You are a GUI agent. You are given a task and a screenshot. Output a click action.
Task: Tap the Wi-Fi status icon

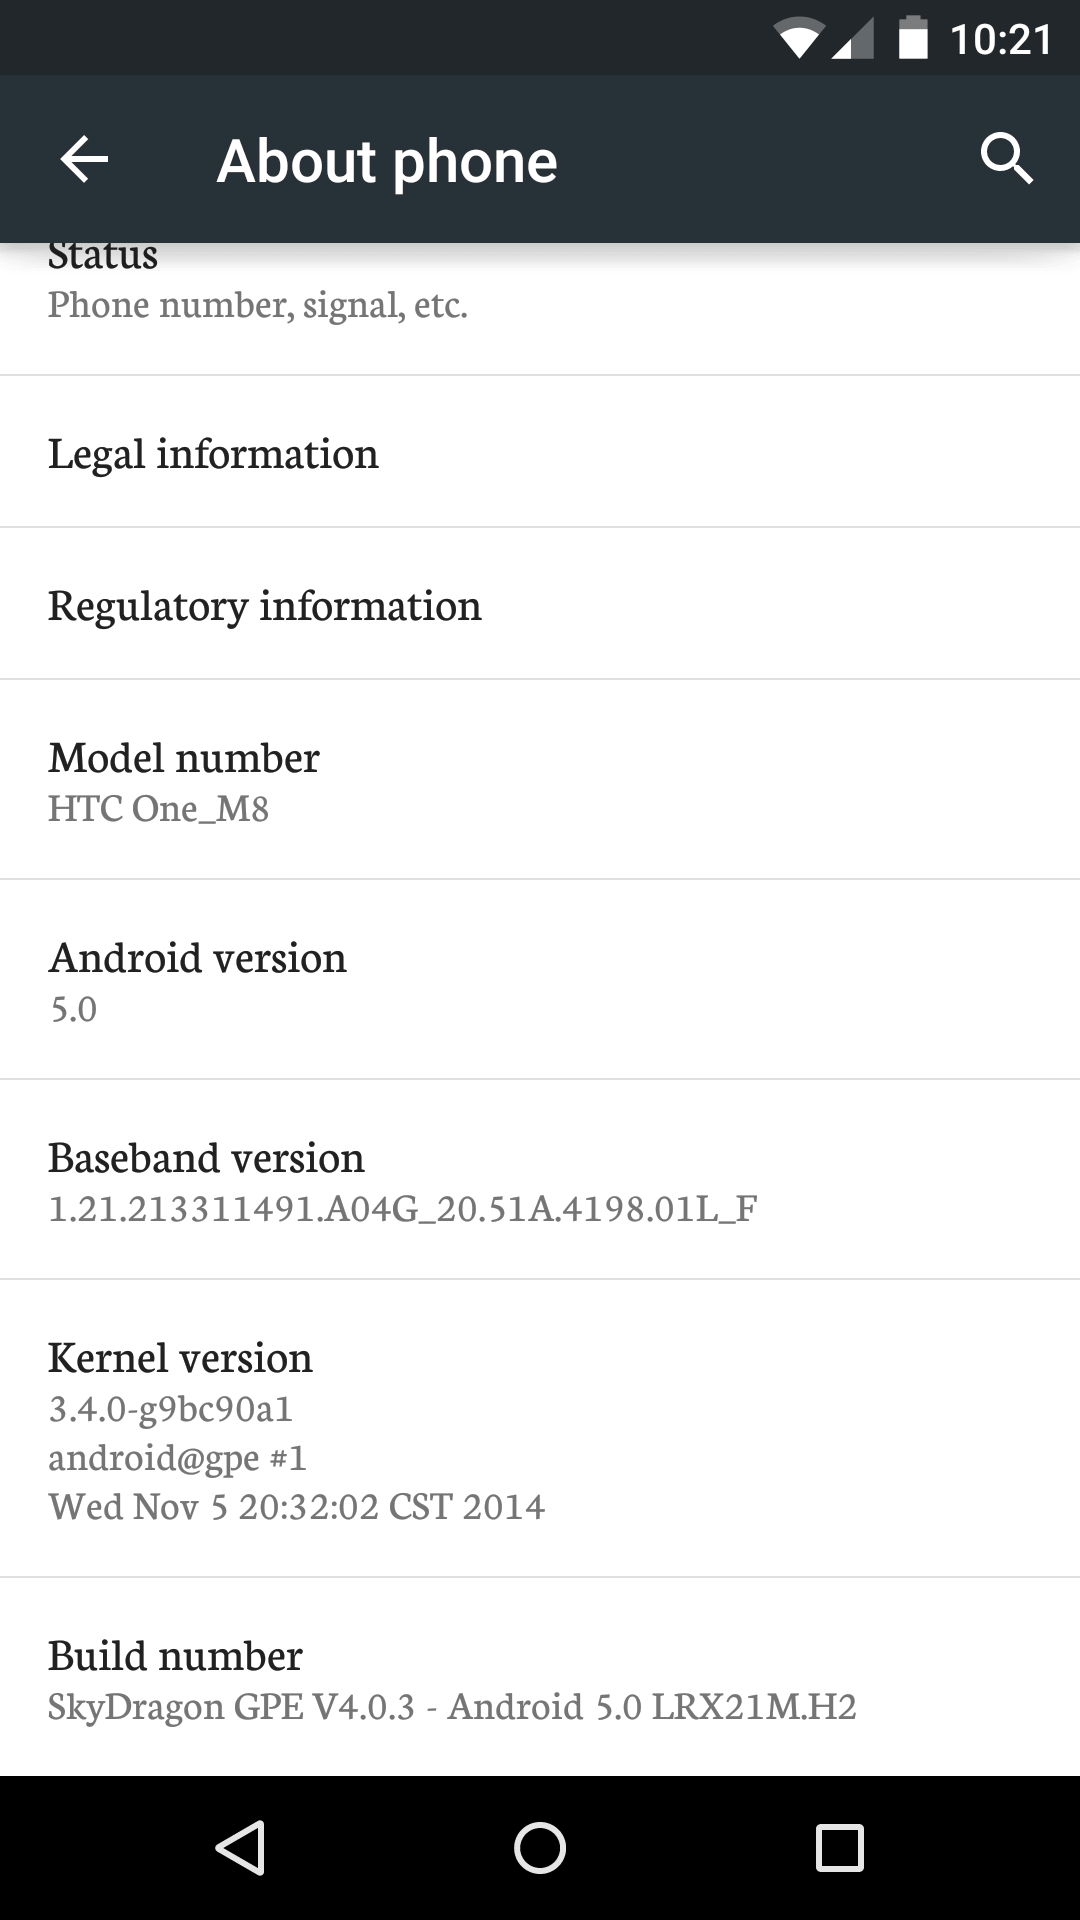pos(798,40)
